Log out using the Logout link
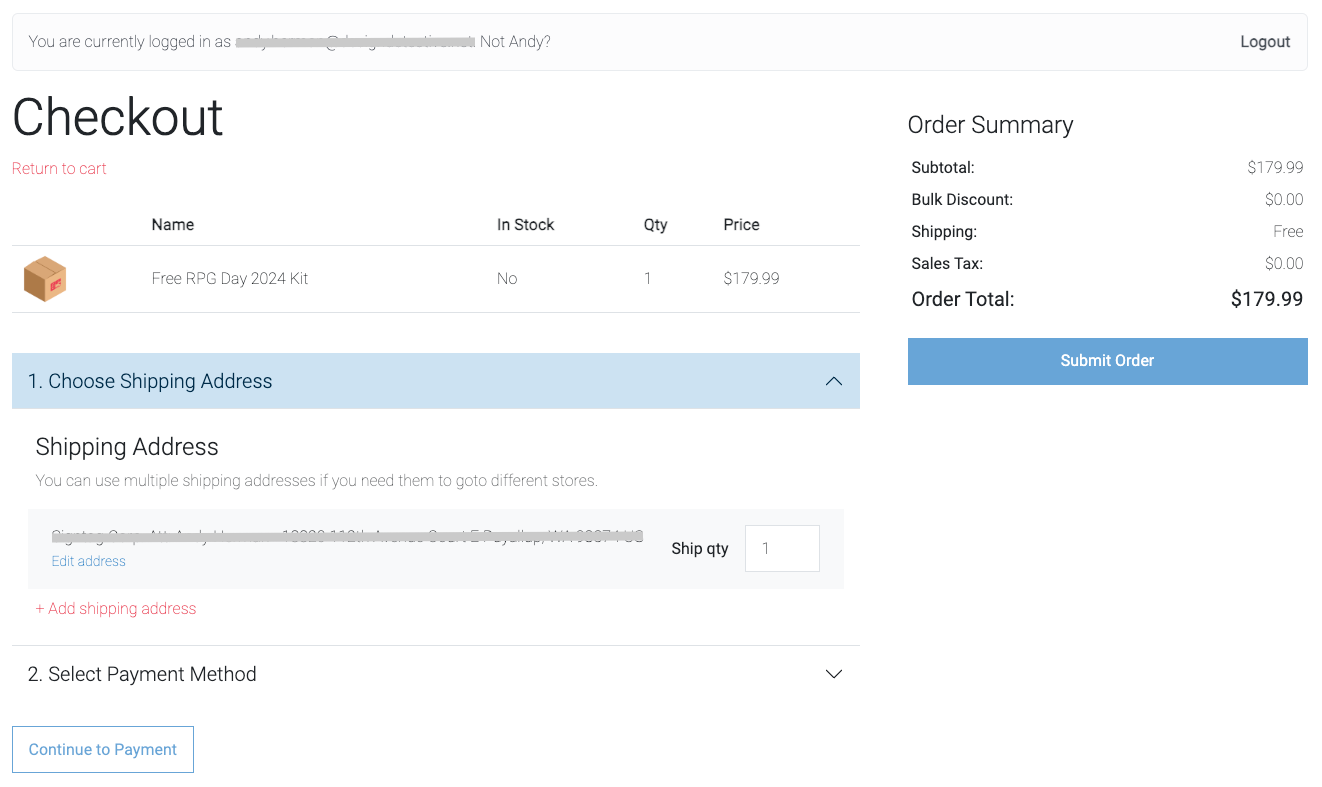Screen dimensions: 1322x787 click(x=1265, y=42)
